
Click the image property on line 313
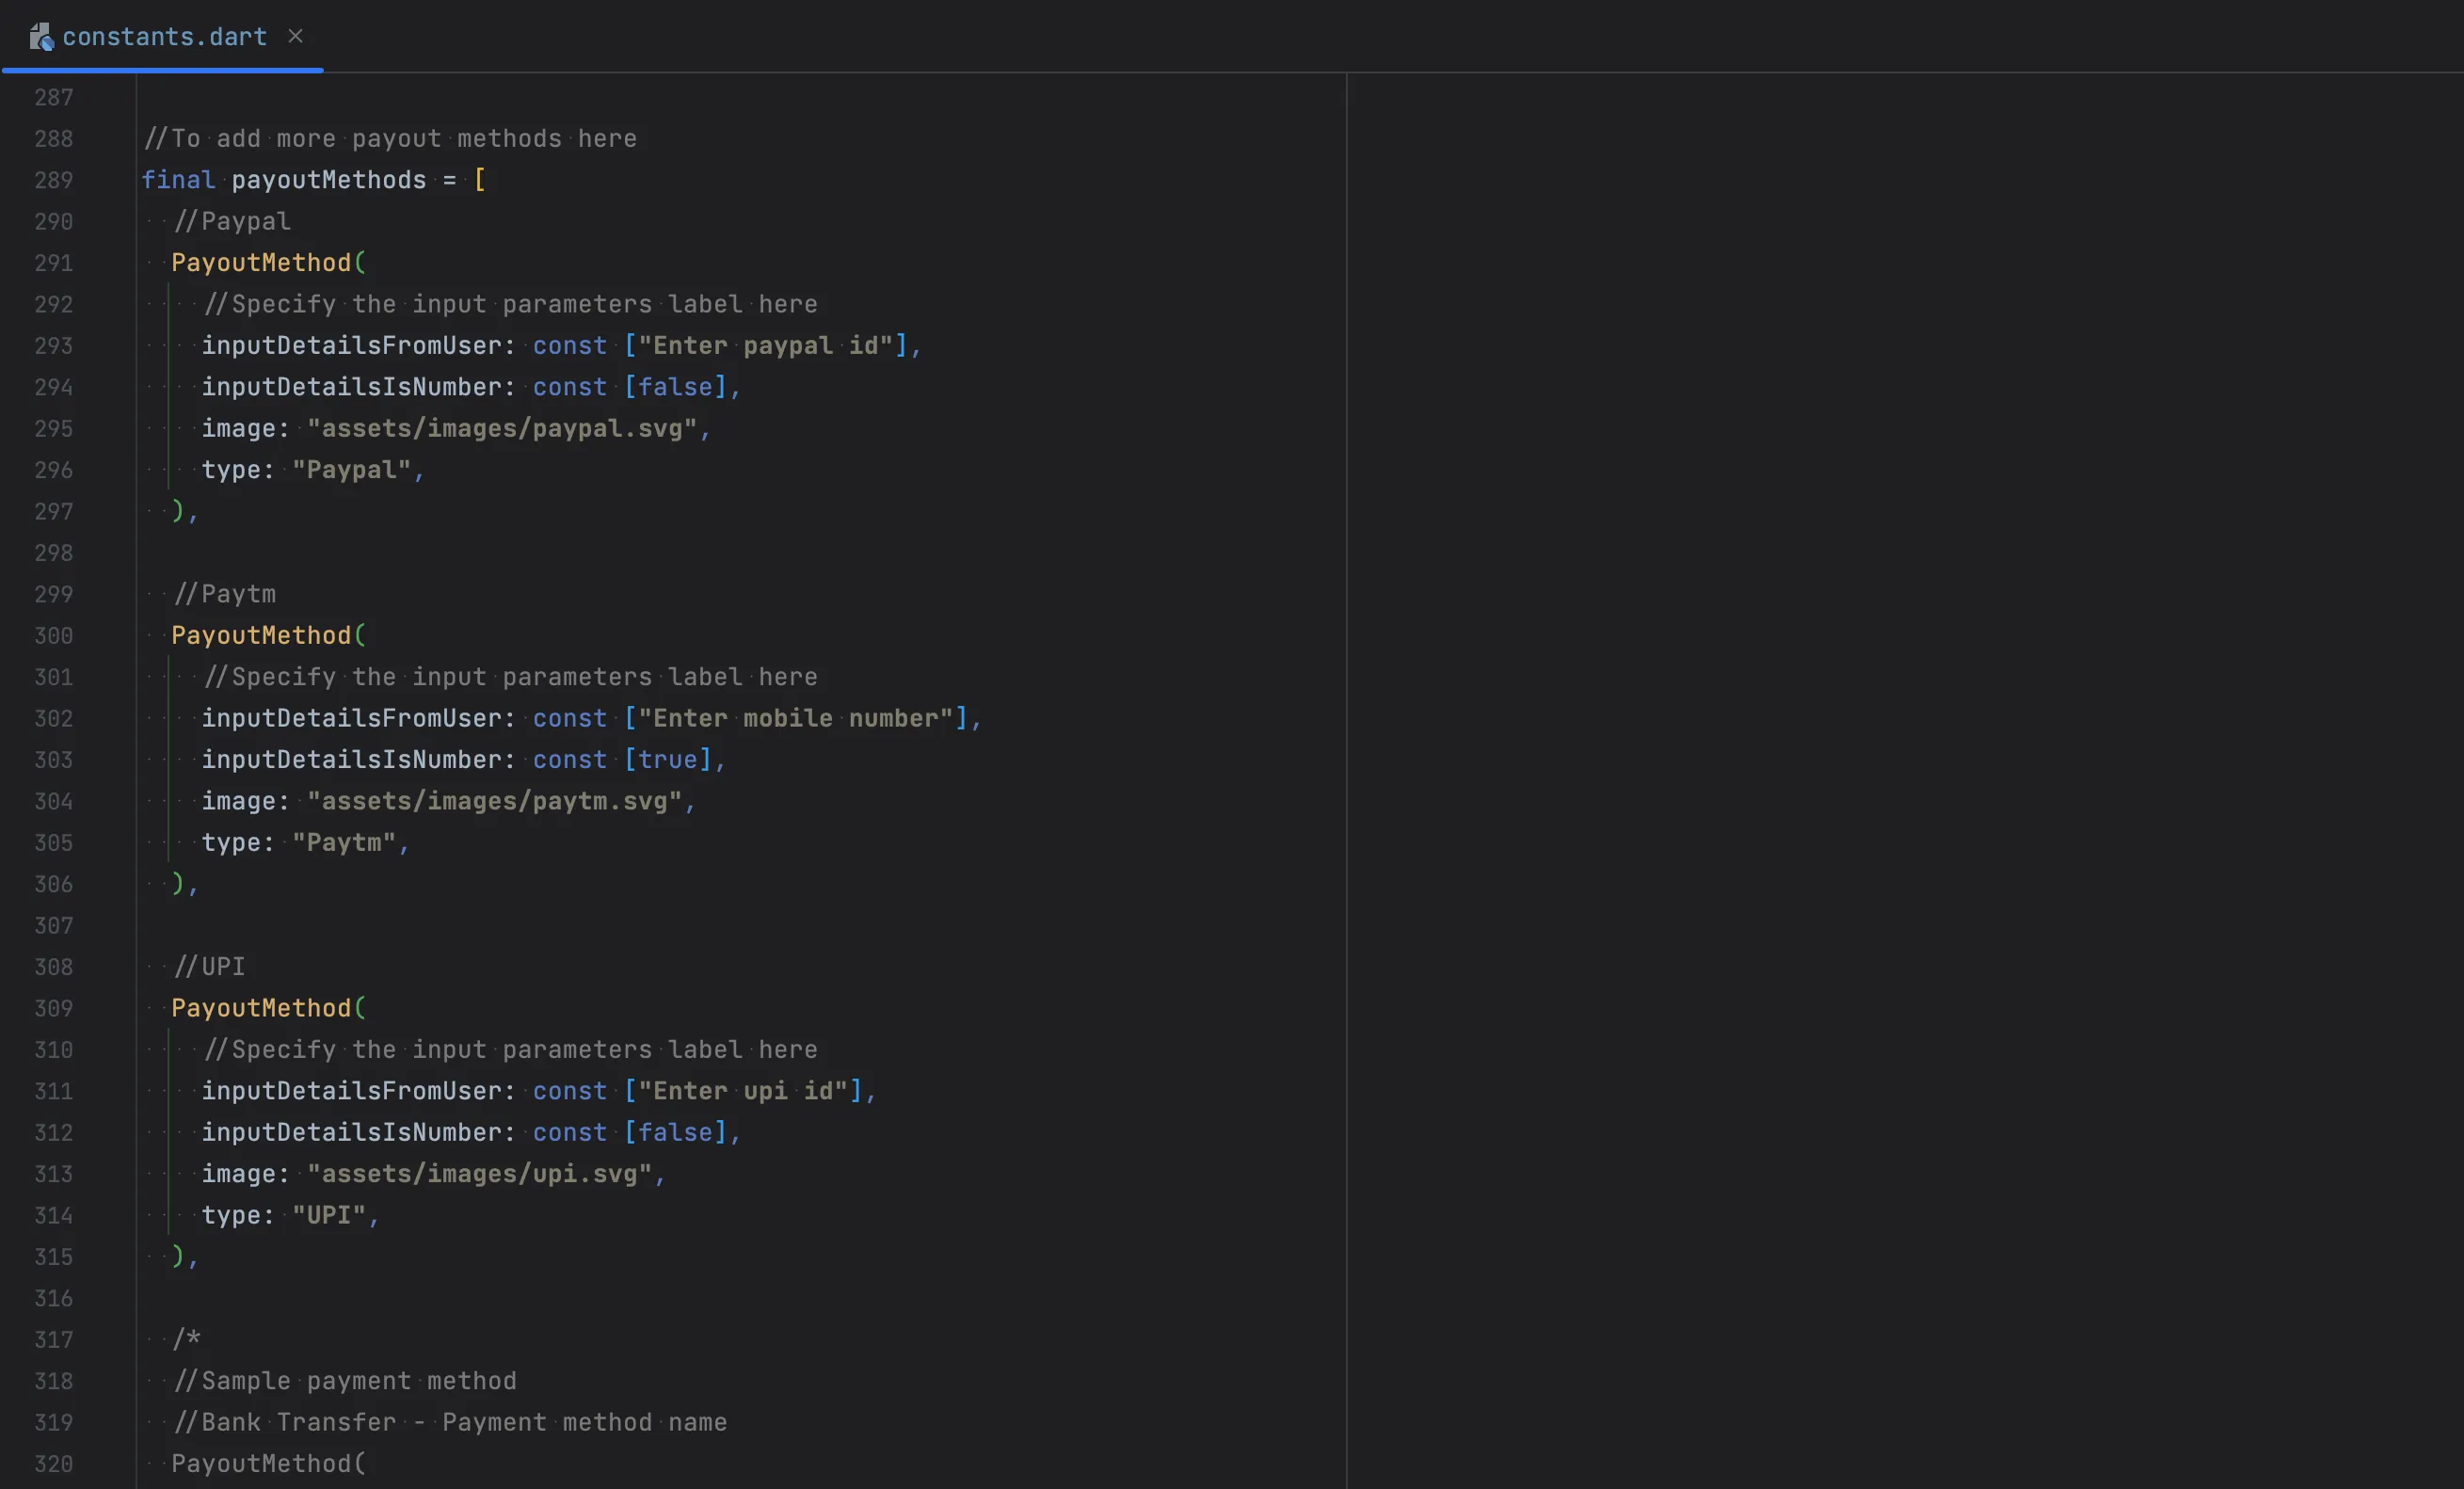[x=238, y=1174]
